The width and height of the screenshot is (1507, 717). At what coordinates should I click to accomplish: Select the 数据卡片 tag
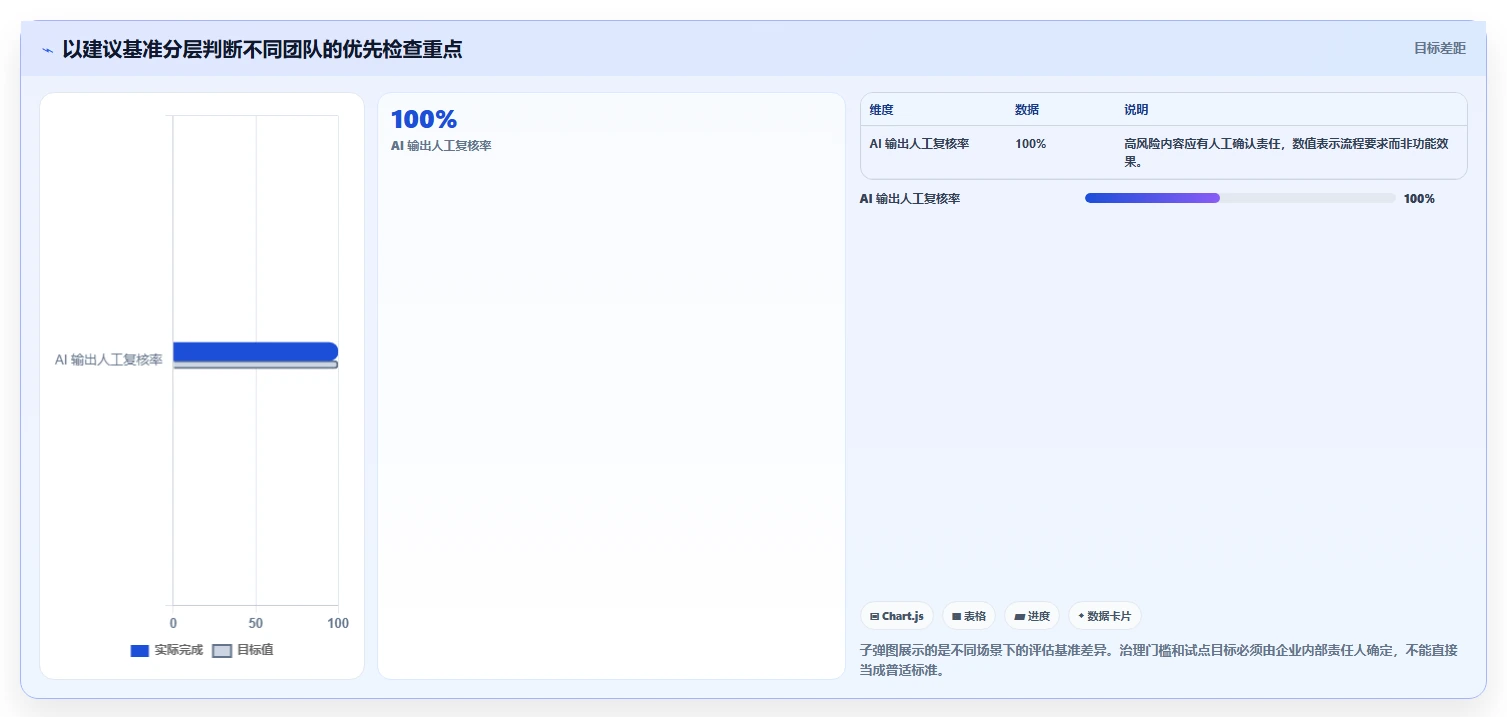pyautogui.click(x=1104, y=616)
